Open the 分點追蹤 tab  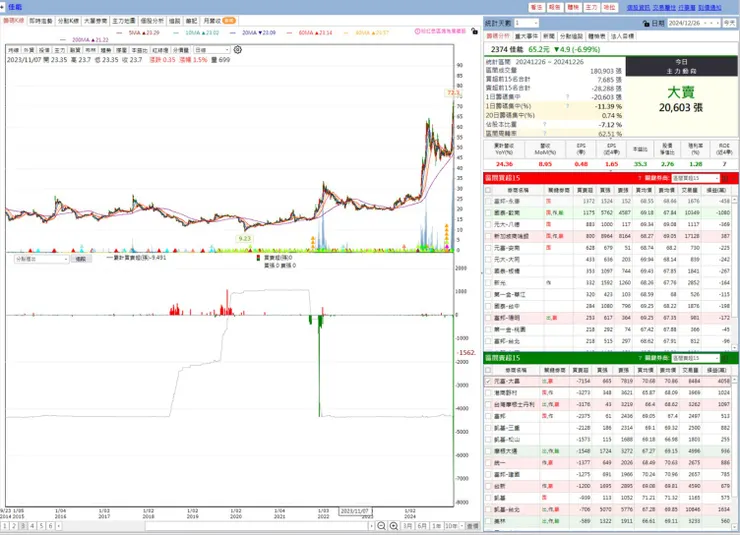pyautogui.click(x=572, y=36)
